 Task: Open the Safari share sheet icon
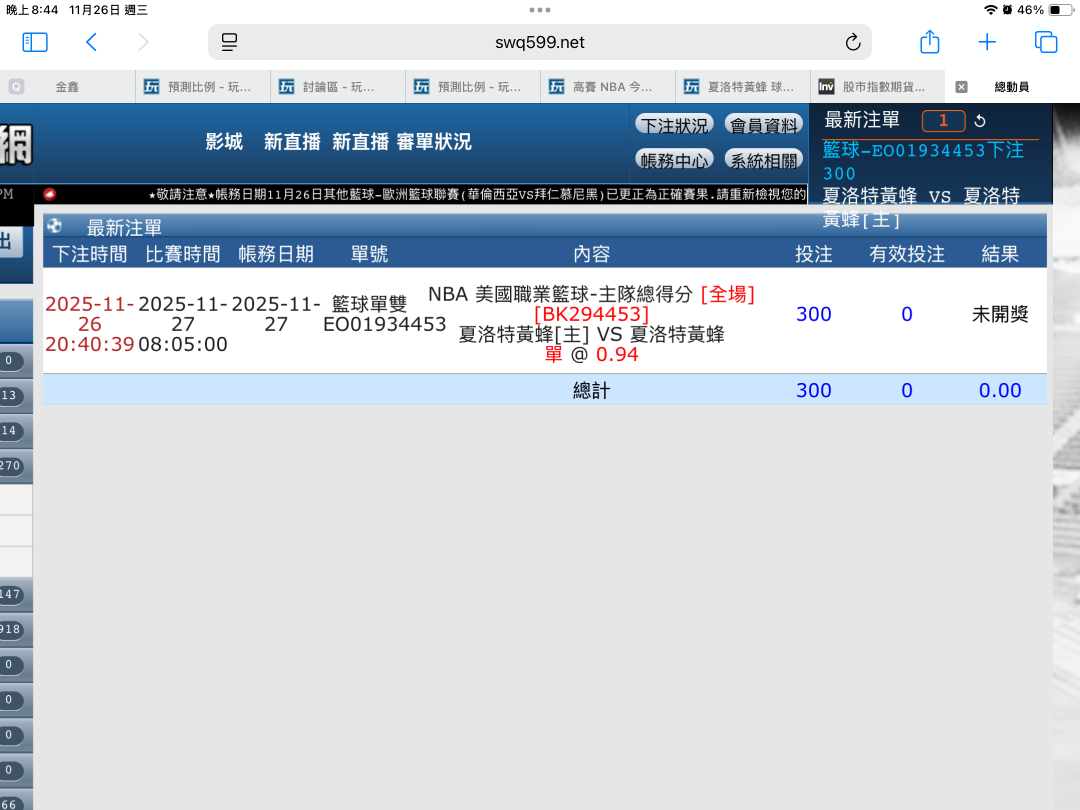[930, 41]
